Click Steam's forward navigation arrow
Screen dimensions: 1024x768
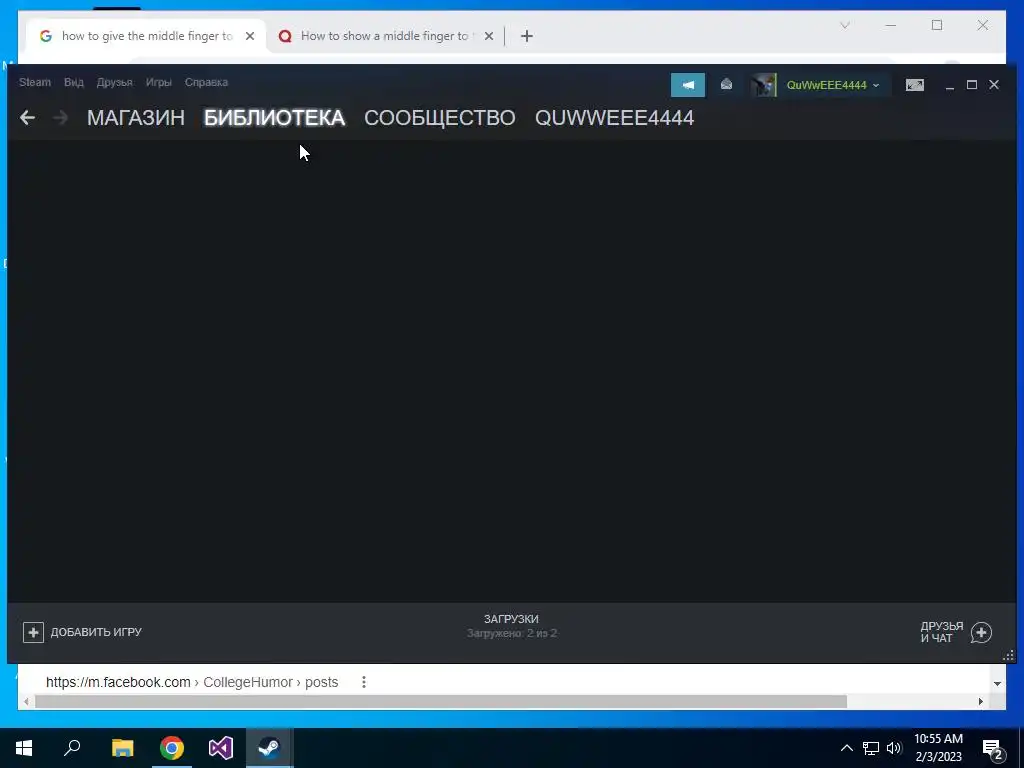tap(61, 118)
